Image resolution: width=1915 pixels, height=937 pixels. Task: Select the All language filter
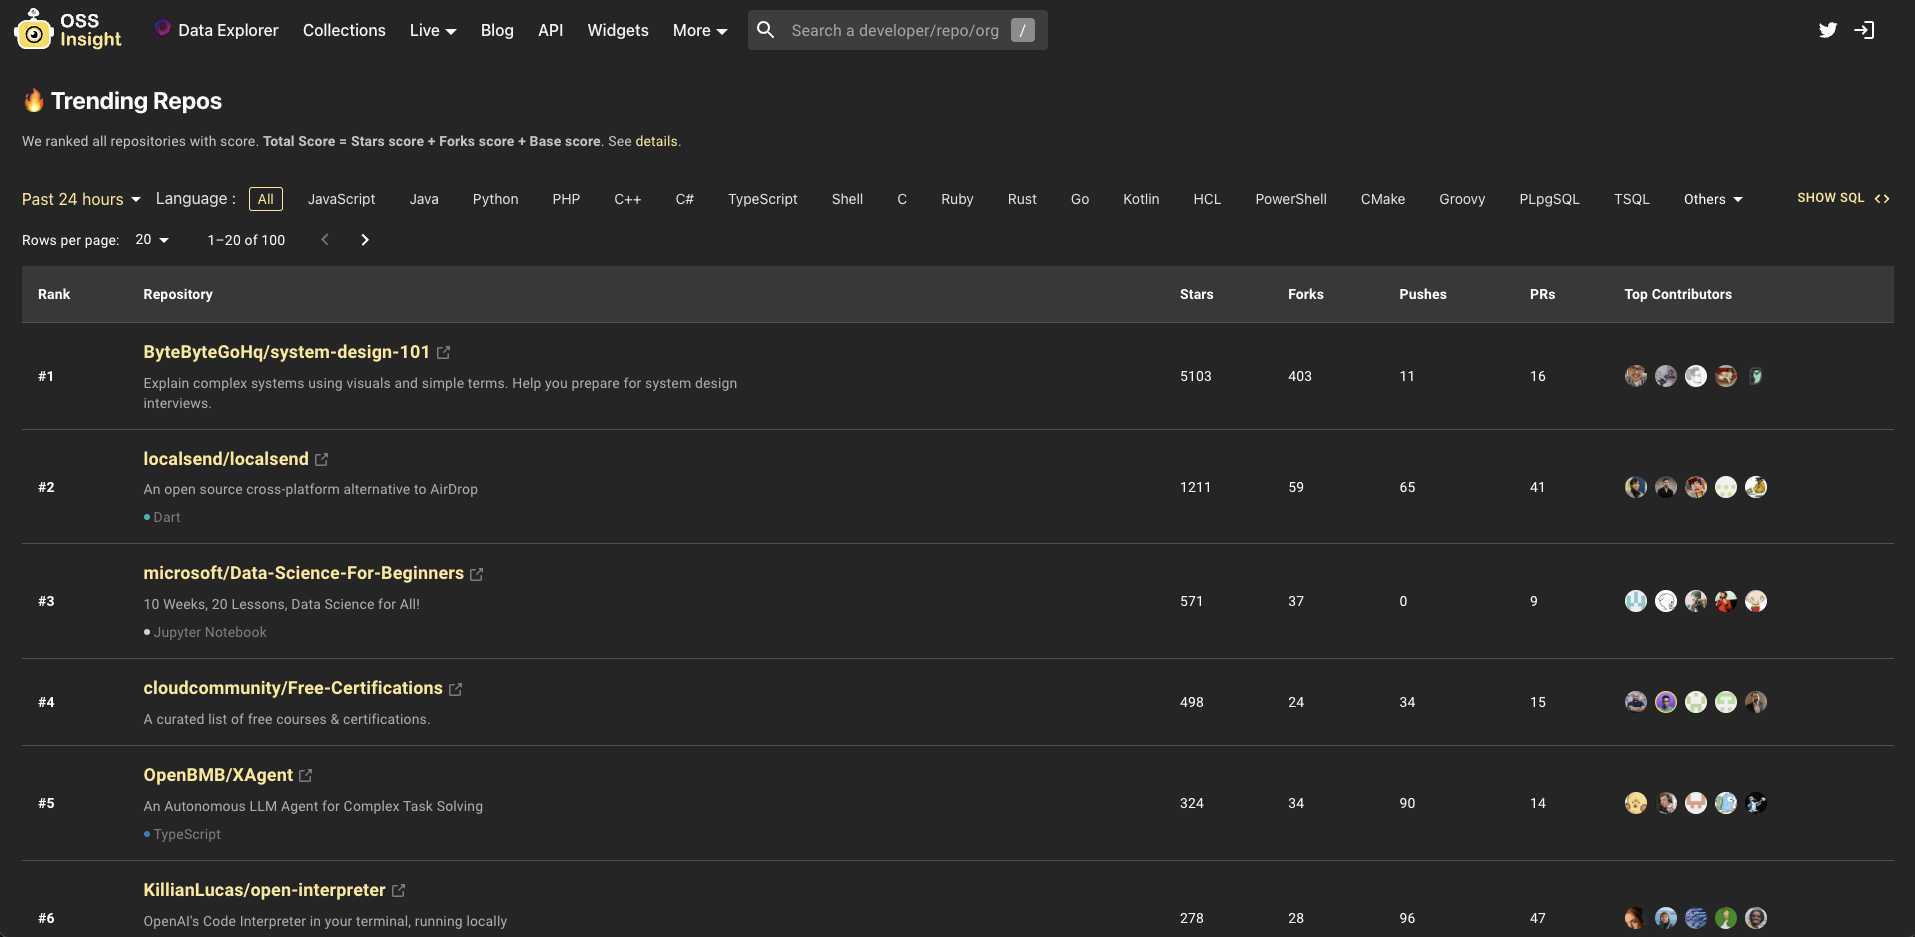pyautogui.click(x=266, y=199)
